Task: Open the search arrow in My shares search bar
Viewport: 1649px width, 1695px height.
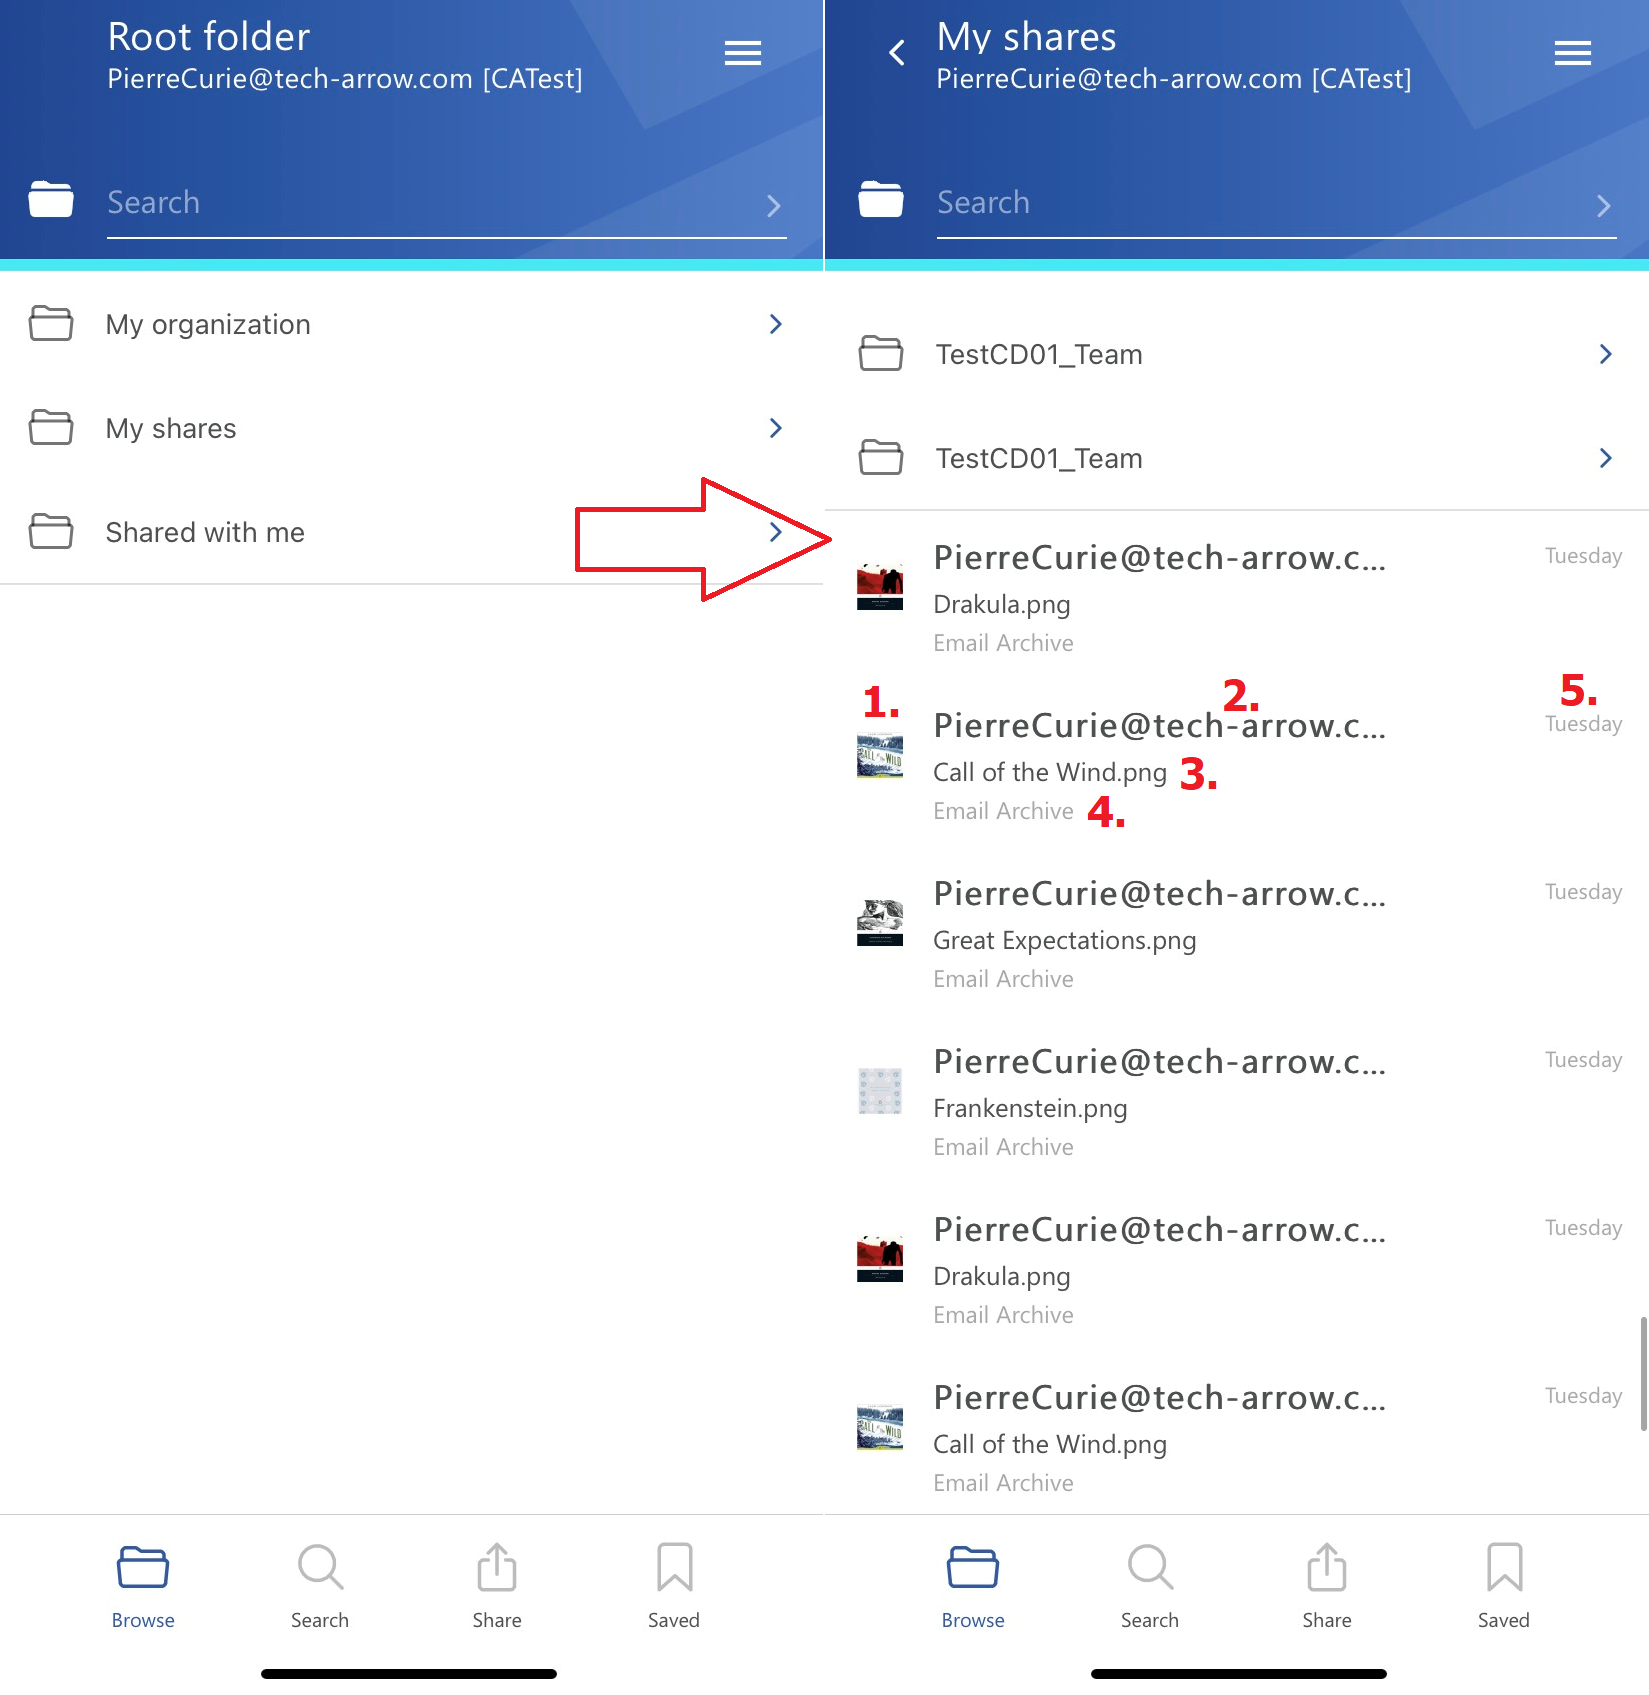Action: click(x=1603, y=206)
